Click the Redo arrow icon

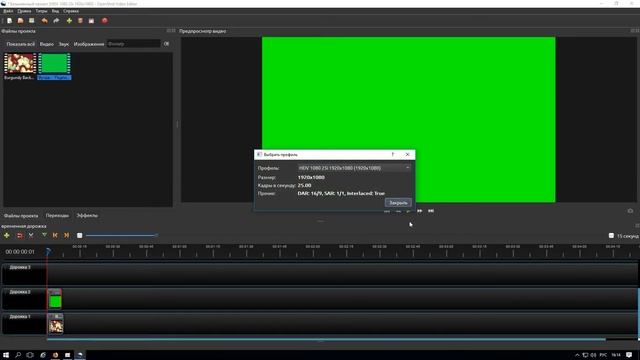(56, 20)
